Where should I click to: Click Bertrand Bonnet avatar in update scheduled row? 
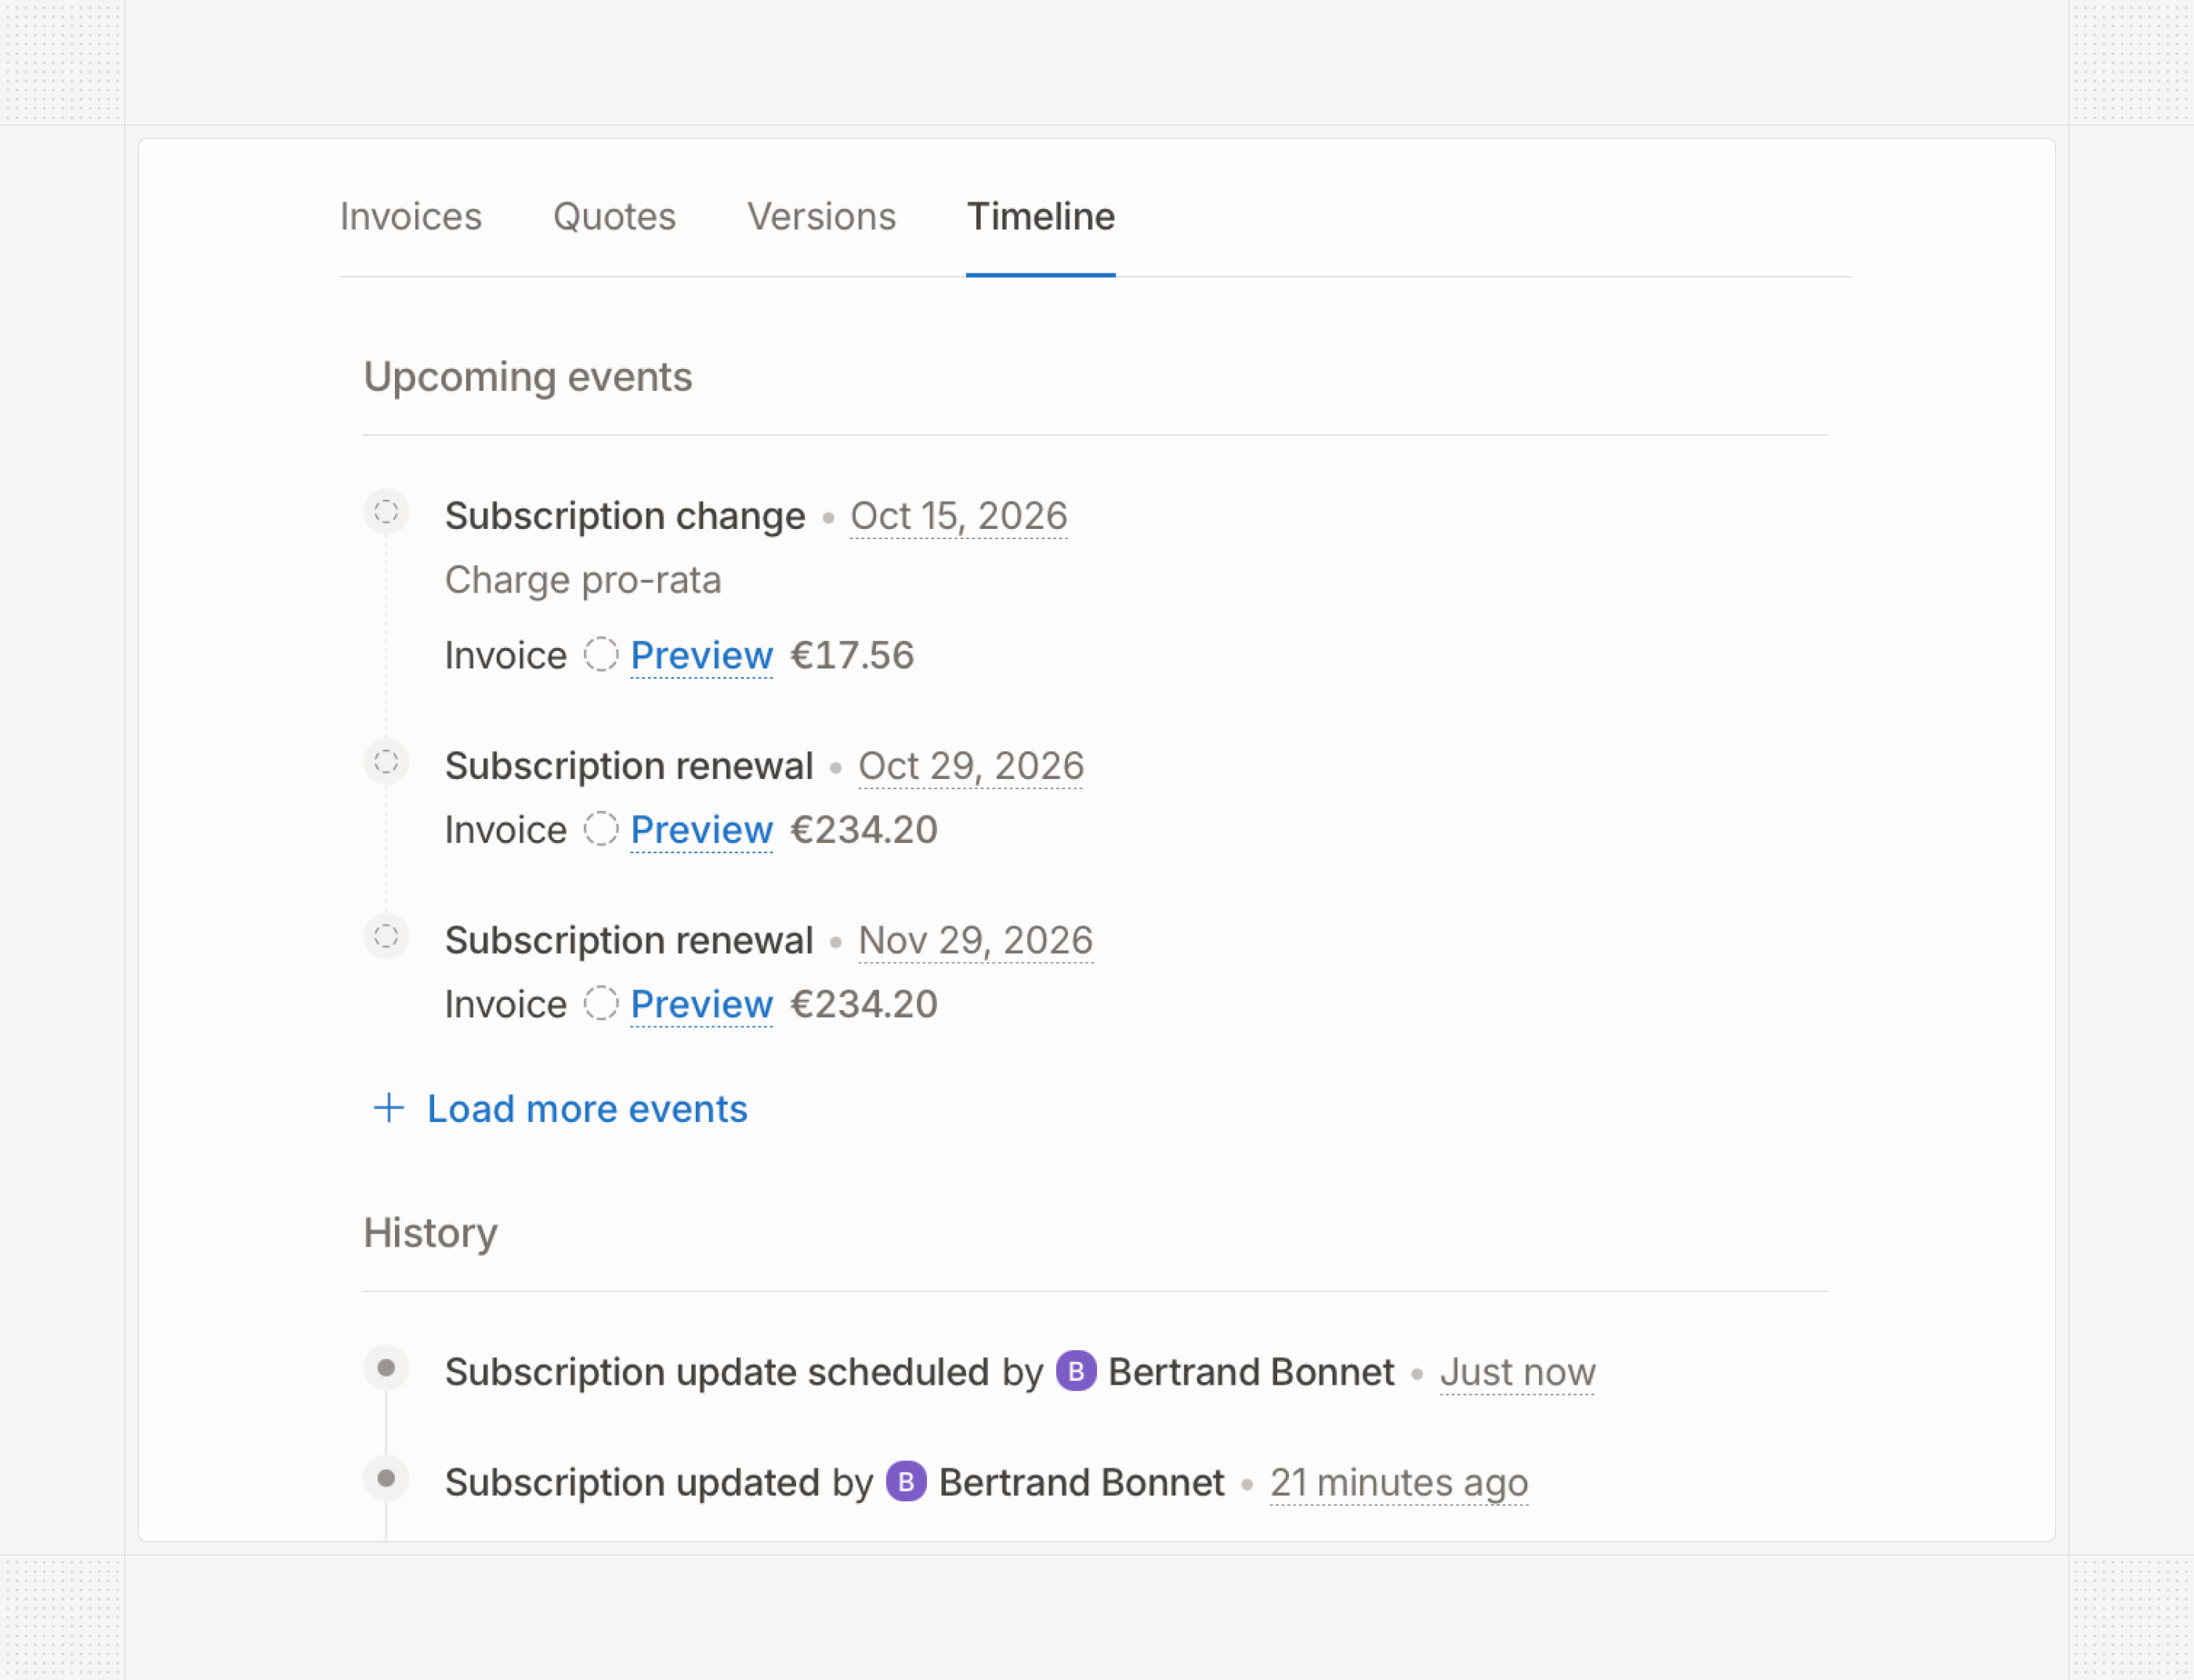pos(1076,1372)
